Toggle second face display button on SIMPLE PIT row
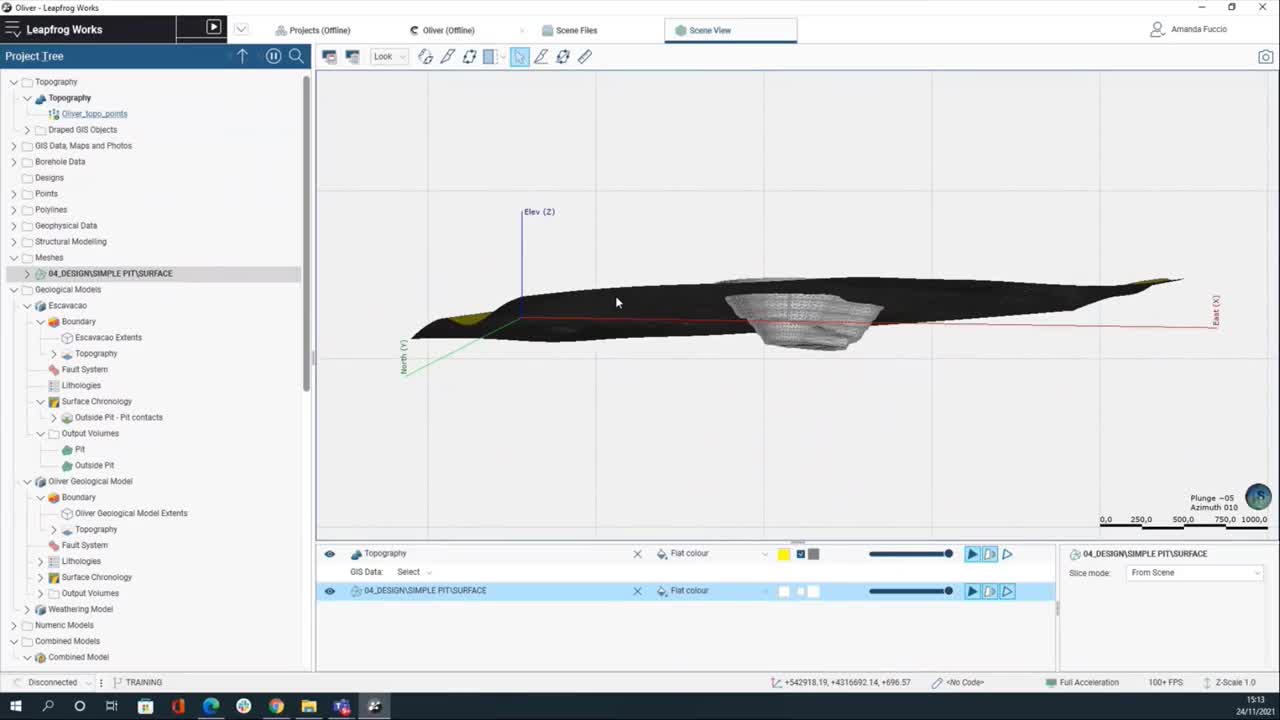 989,591
